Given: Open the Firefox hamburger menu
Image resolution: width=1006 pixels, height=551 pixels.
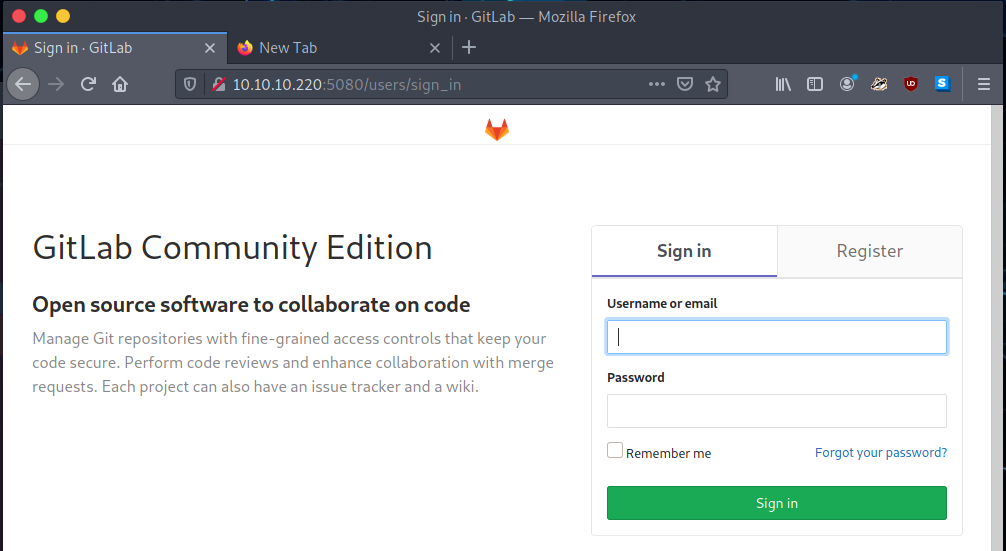Looking at the screenshot, I should pos(984,84).
